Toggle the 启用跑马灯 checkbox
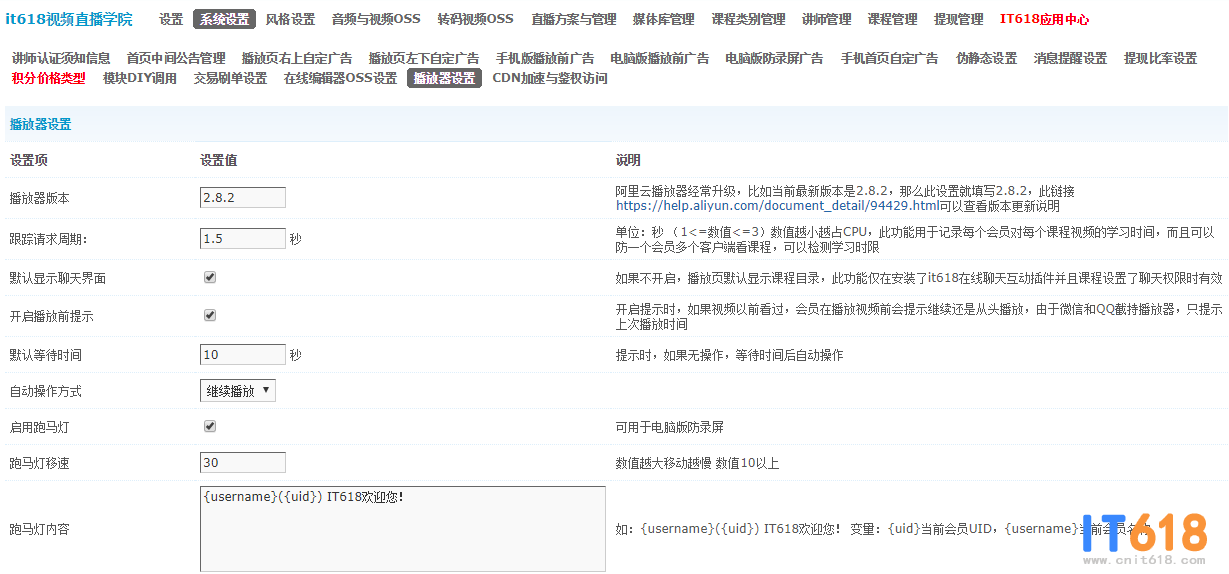 (210, 426)
